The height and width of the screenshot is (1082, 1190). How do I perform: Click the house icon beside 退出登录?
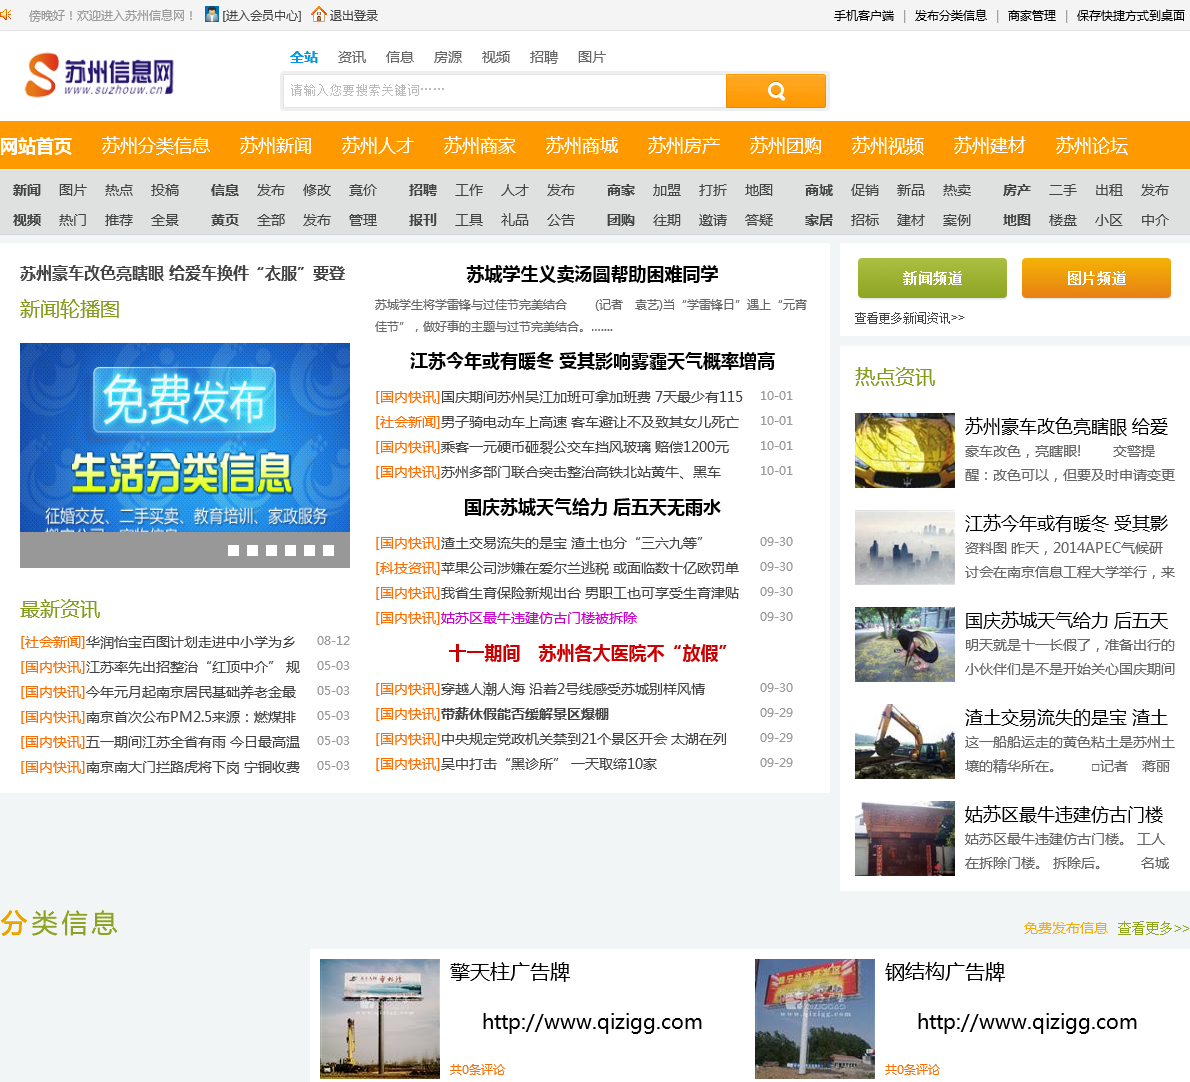(x=319, y=14)
